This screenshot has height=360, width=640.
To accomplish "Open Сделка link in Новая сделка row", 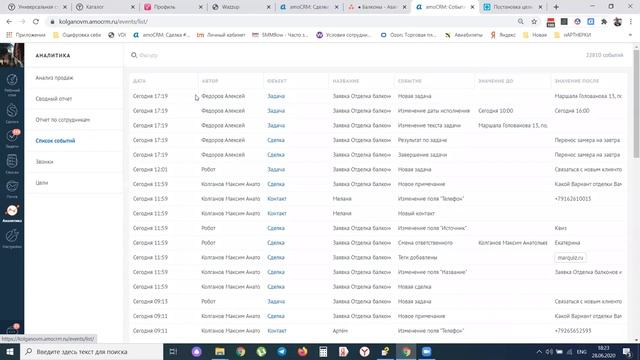I will [x=276, y=287].
